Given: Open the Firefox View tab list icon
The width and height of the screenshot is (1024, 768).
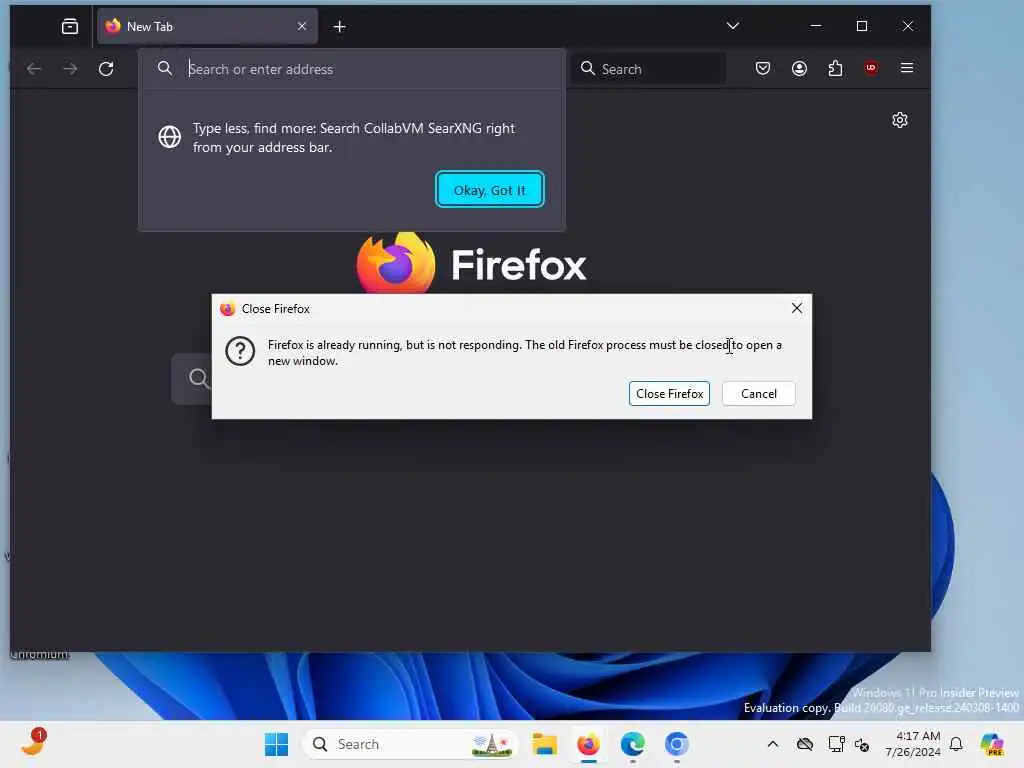Looking at the screenshot, I should (x=70, y=26).
